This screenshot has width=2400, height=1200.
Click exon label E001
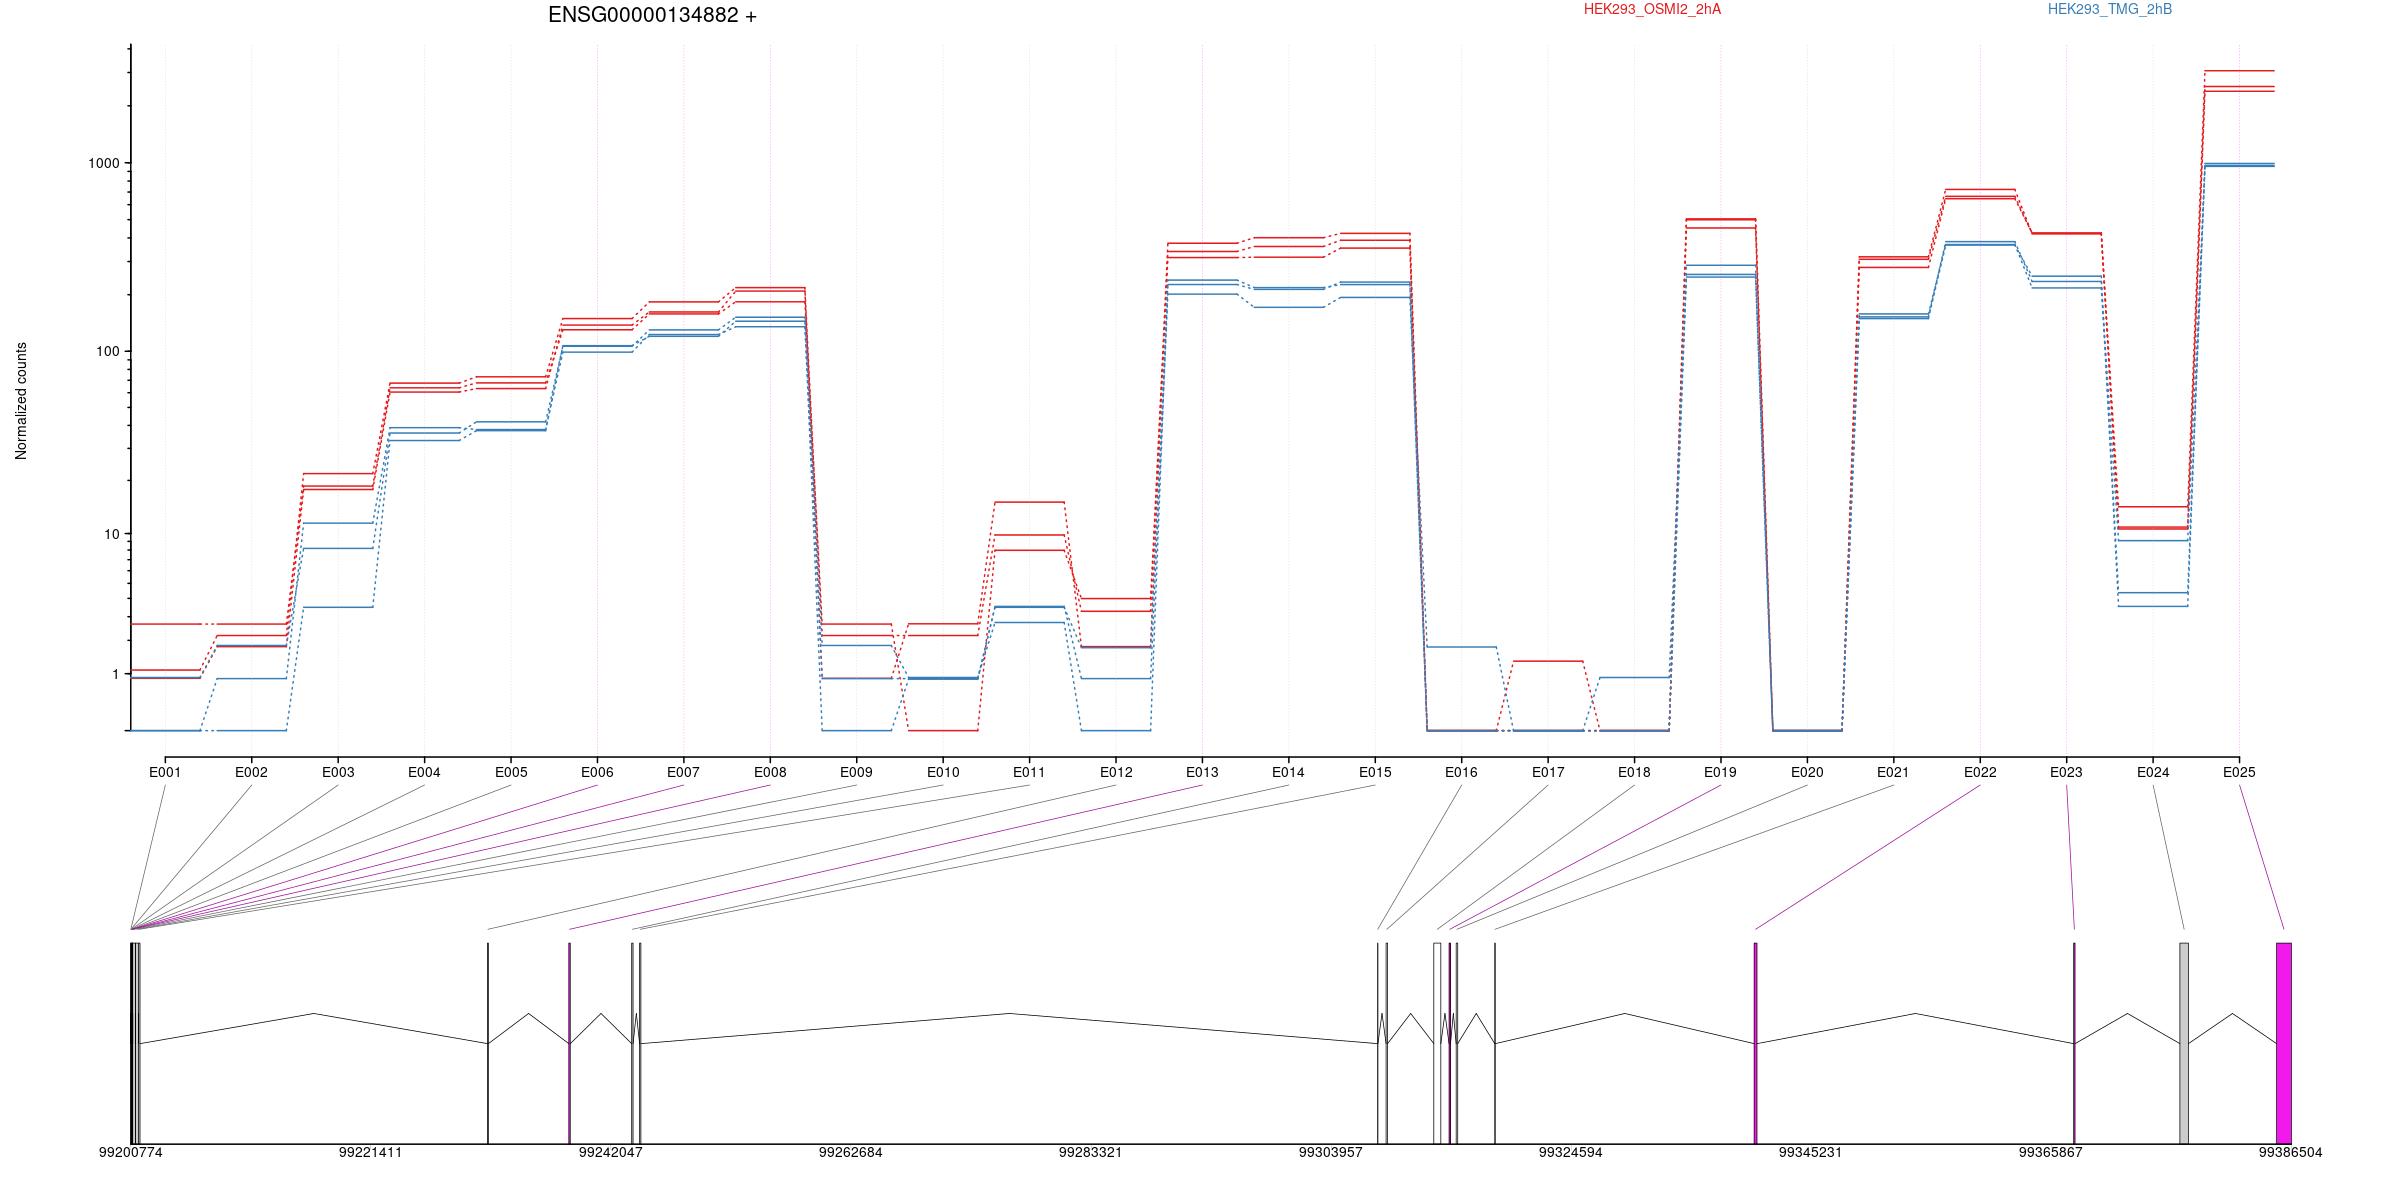point(165,772)
